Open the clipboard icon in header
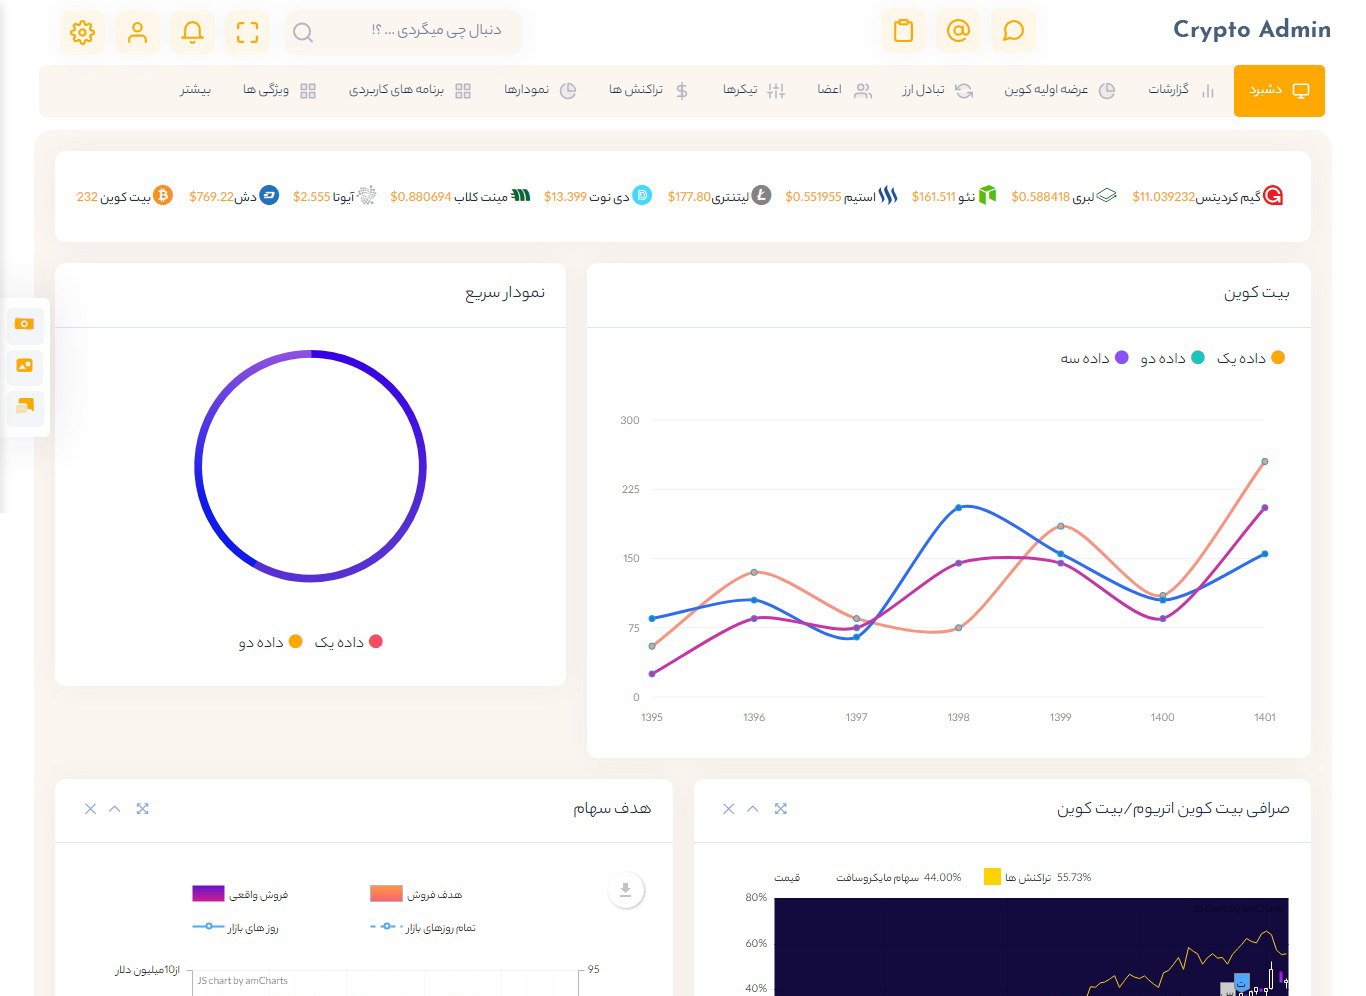Screen dimensions: 1366x996 pos(903,31)
